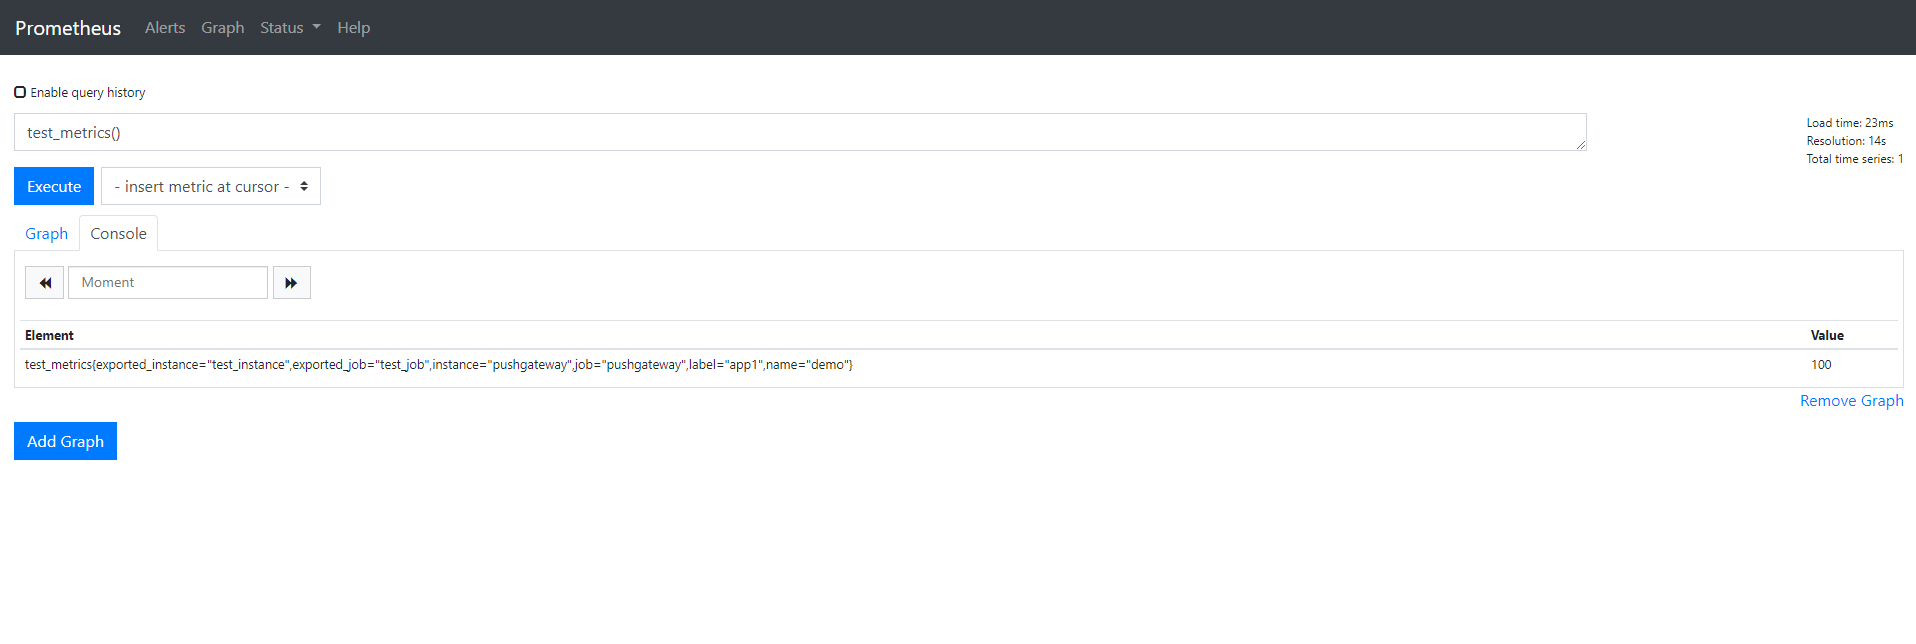Step the moment backward with the rewind icon
The width and height of the screenshot is (1916, 644).
pos(44,283)
